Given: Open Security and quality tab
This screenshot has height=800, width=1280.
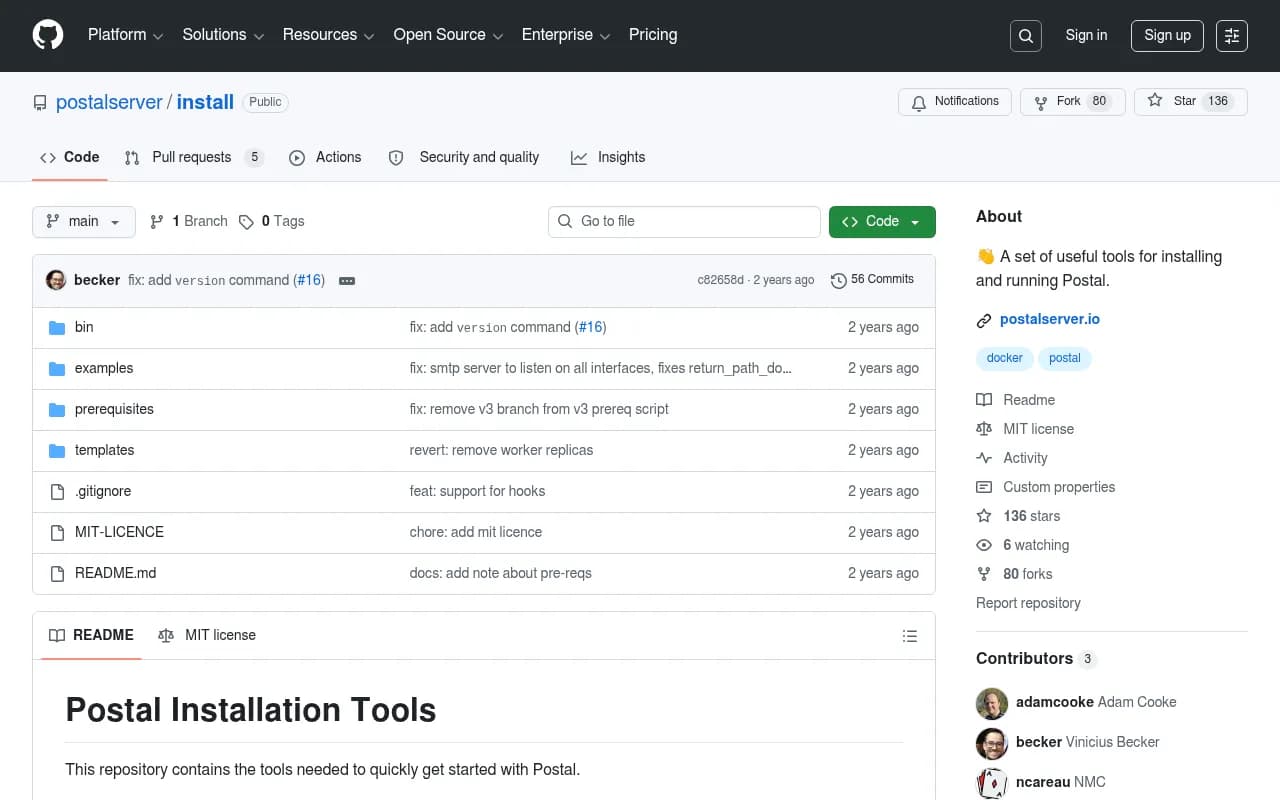Looking at the screenshot, I should click(464, 158).
